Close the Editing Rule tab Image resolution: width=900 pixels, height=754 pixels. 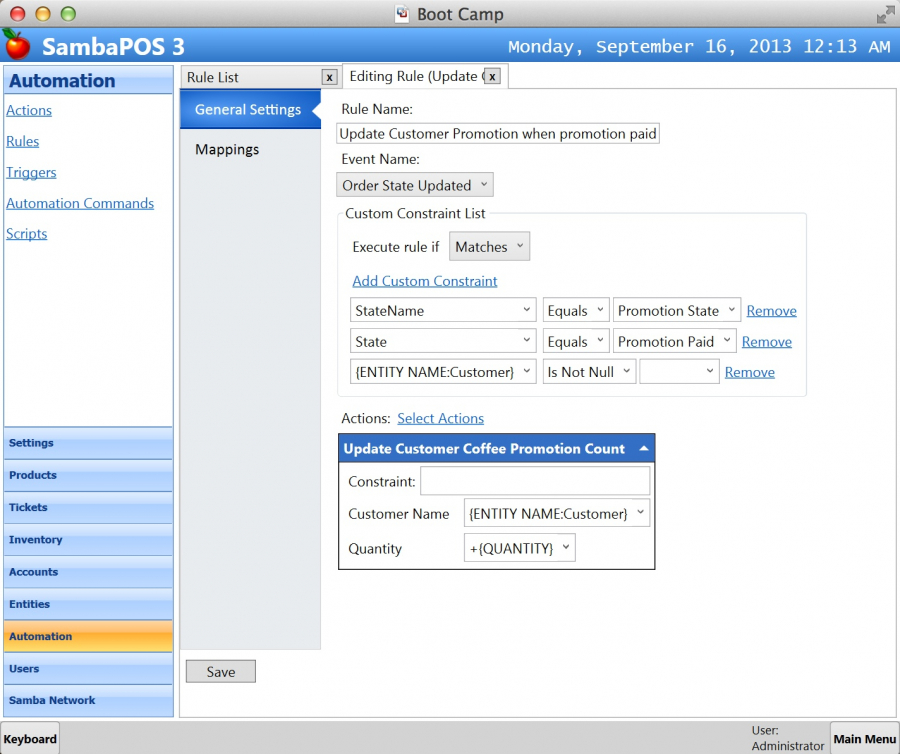click(x=491, y=76)
